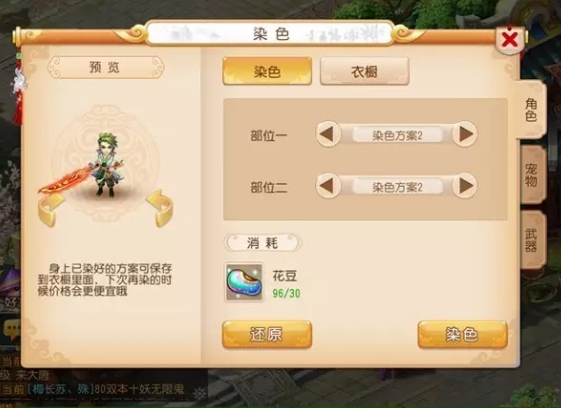Open the 部位二 染色方案2 field
Viewport: 561px width, 408px height.
(x=397, y=187)
